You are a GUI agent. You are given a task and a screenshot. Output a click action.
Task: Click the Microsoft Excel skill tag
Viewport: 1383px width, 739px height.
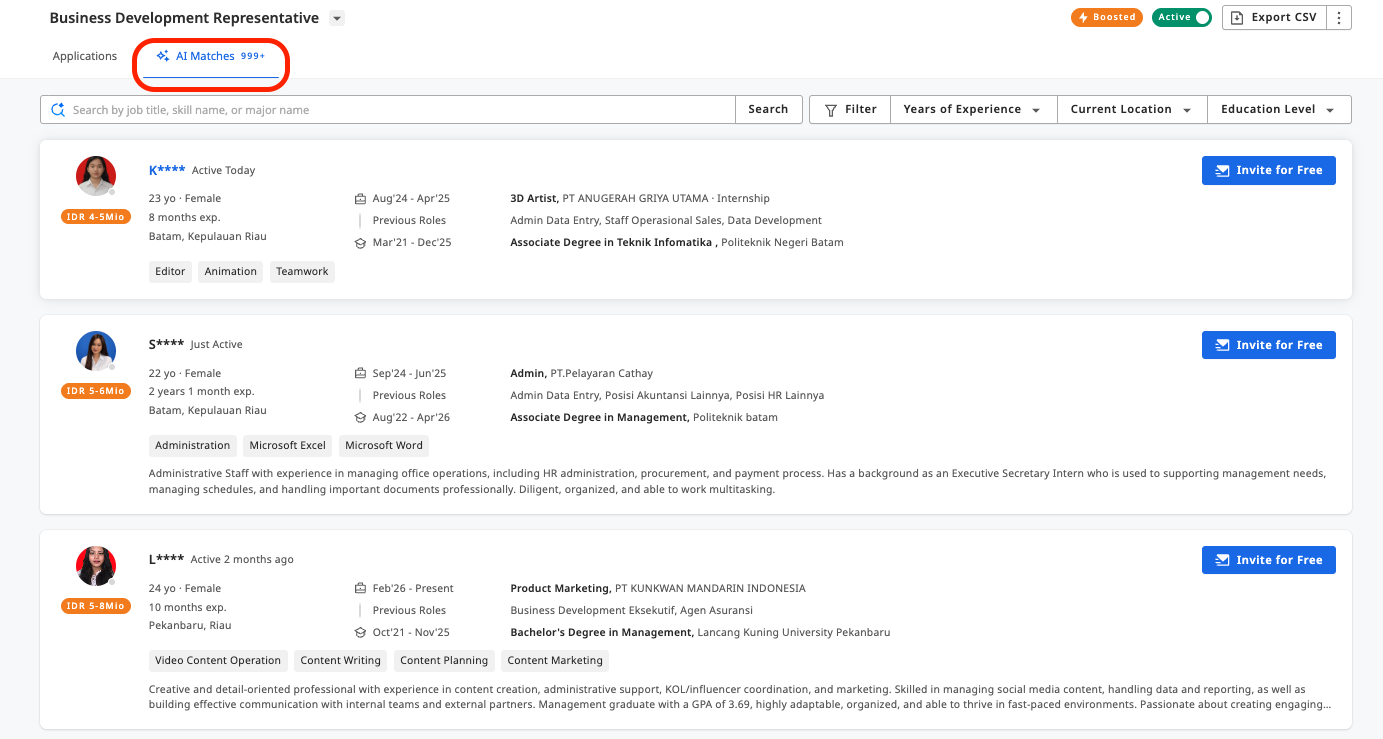click(x=288, y=445)
